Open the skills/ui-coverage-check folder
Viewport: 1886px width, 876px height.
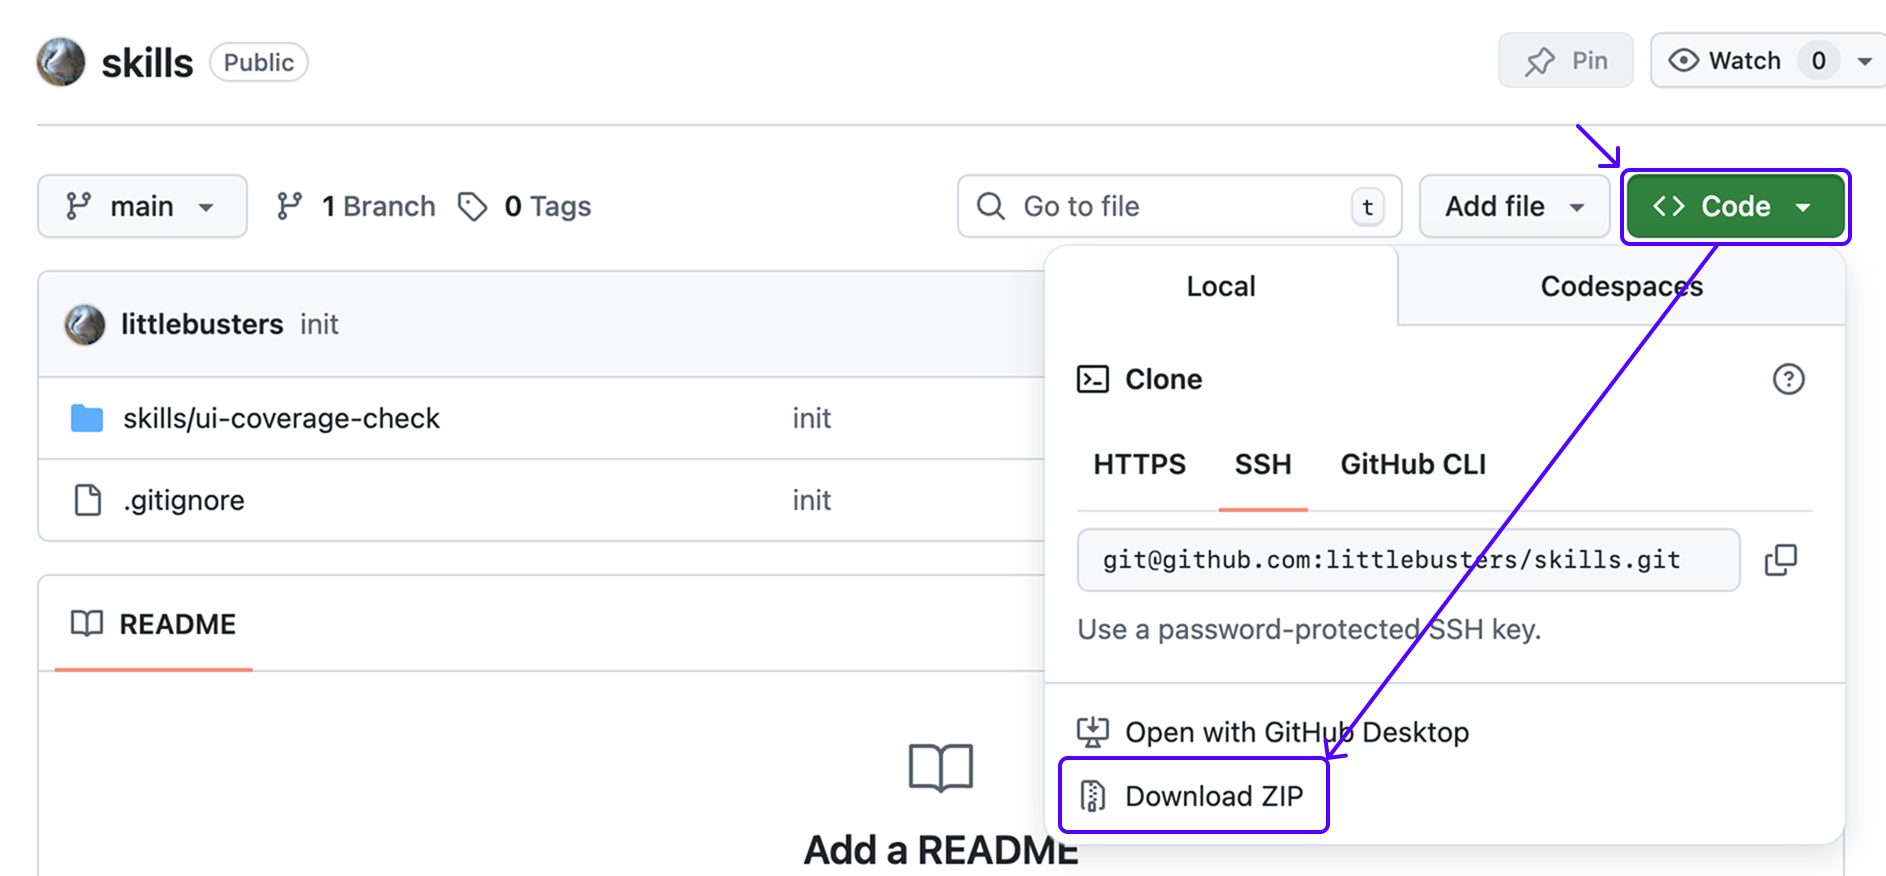[x=281, y=418]
